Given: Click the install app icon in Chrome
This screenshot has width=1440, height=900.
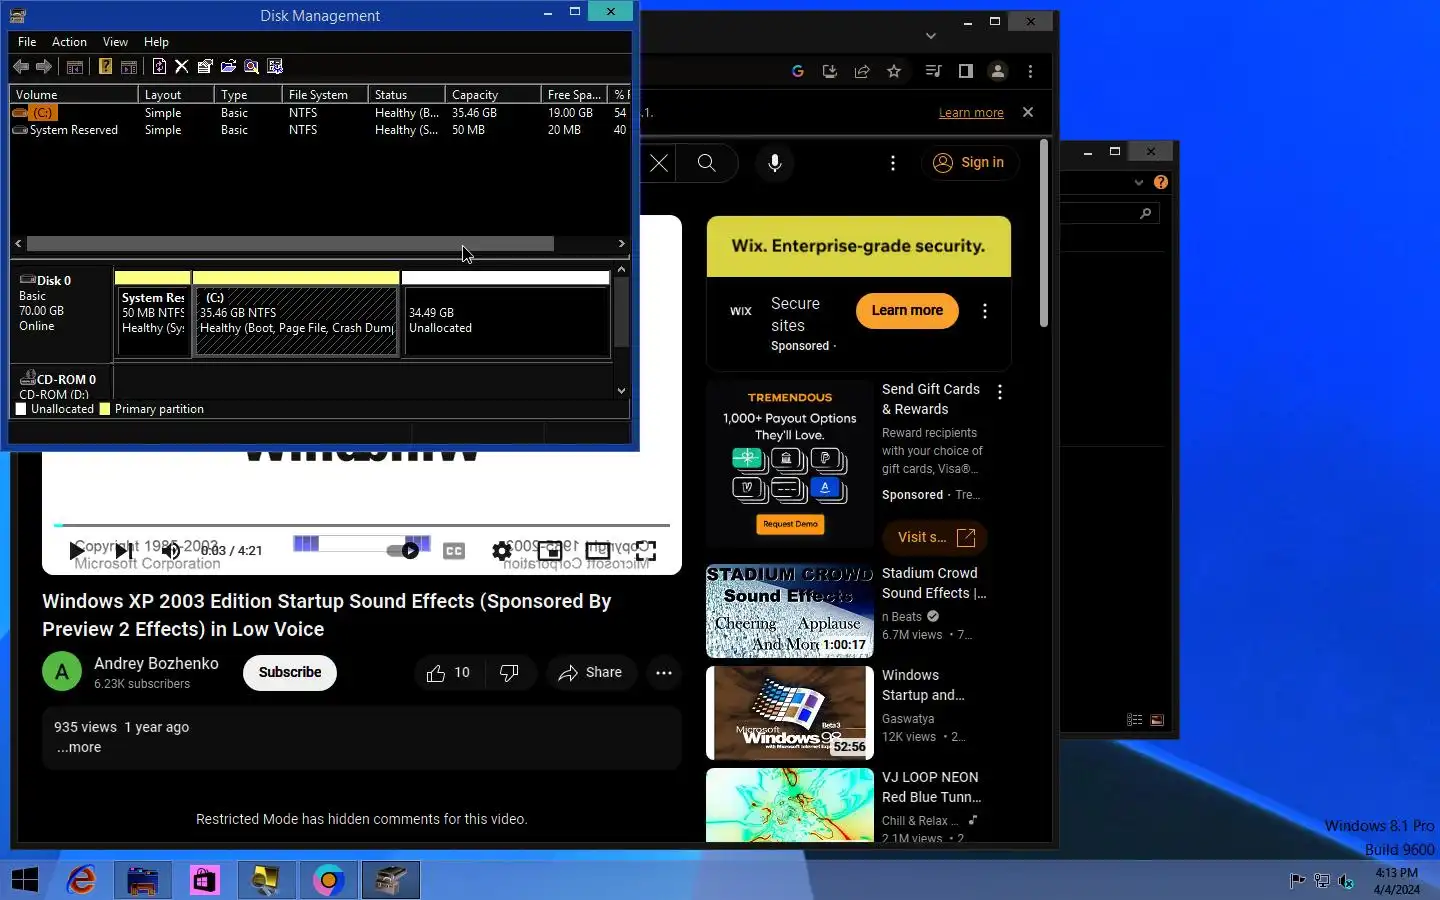Looking at the screenshot, I should coord(829,71).
